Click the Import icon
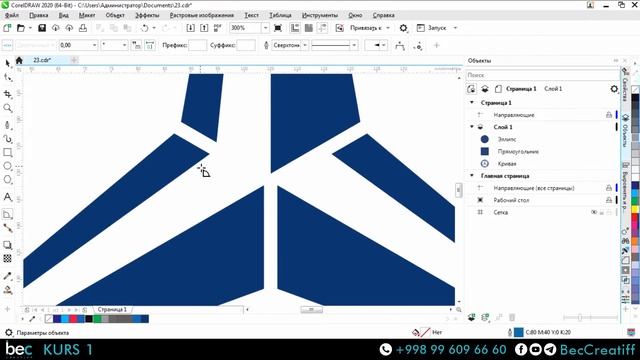640x360 pixels. (x=190, y=28)
